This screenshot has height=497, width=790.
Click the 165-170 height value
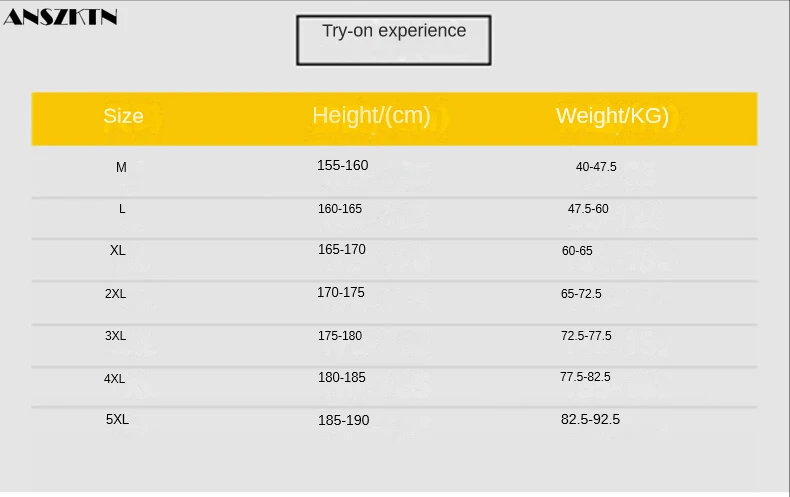pos(342,249)
